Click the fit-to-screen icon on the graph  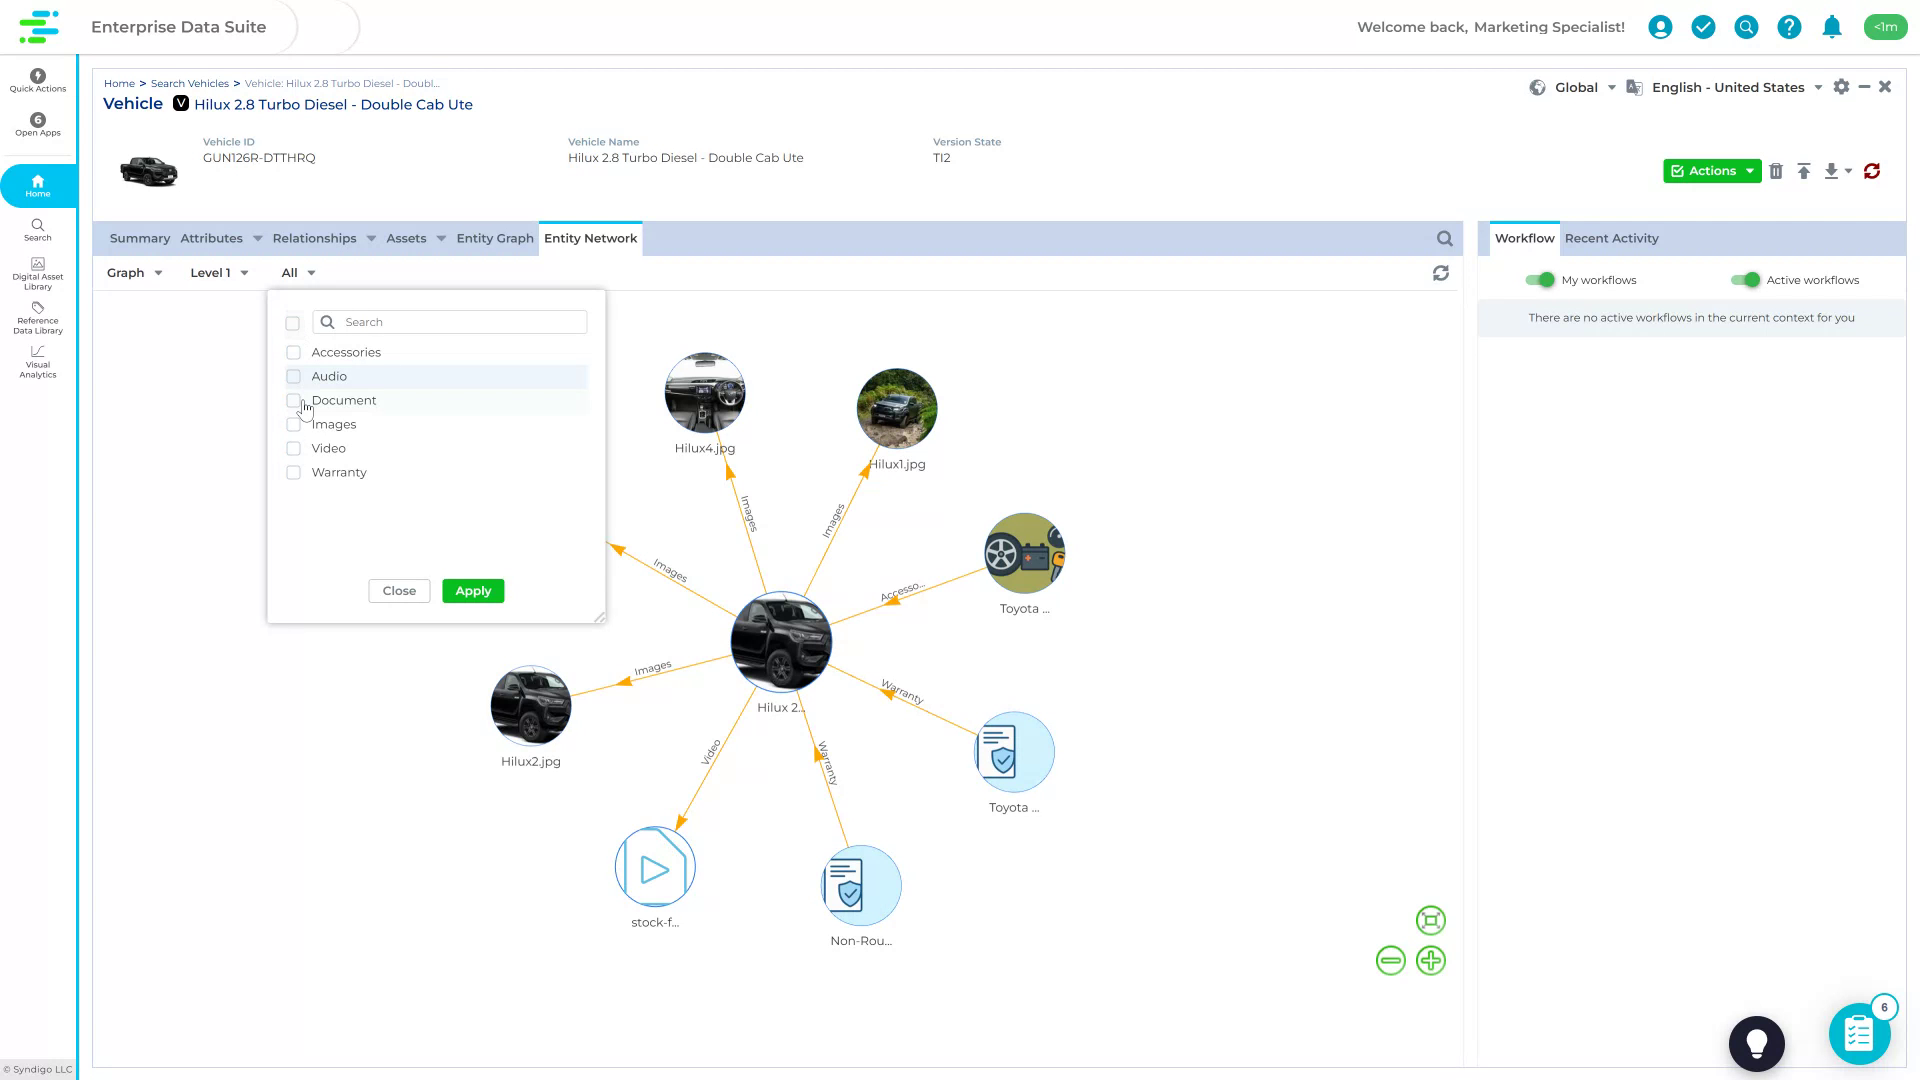tap(1430, 920)
